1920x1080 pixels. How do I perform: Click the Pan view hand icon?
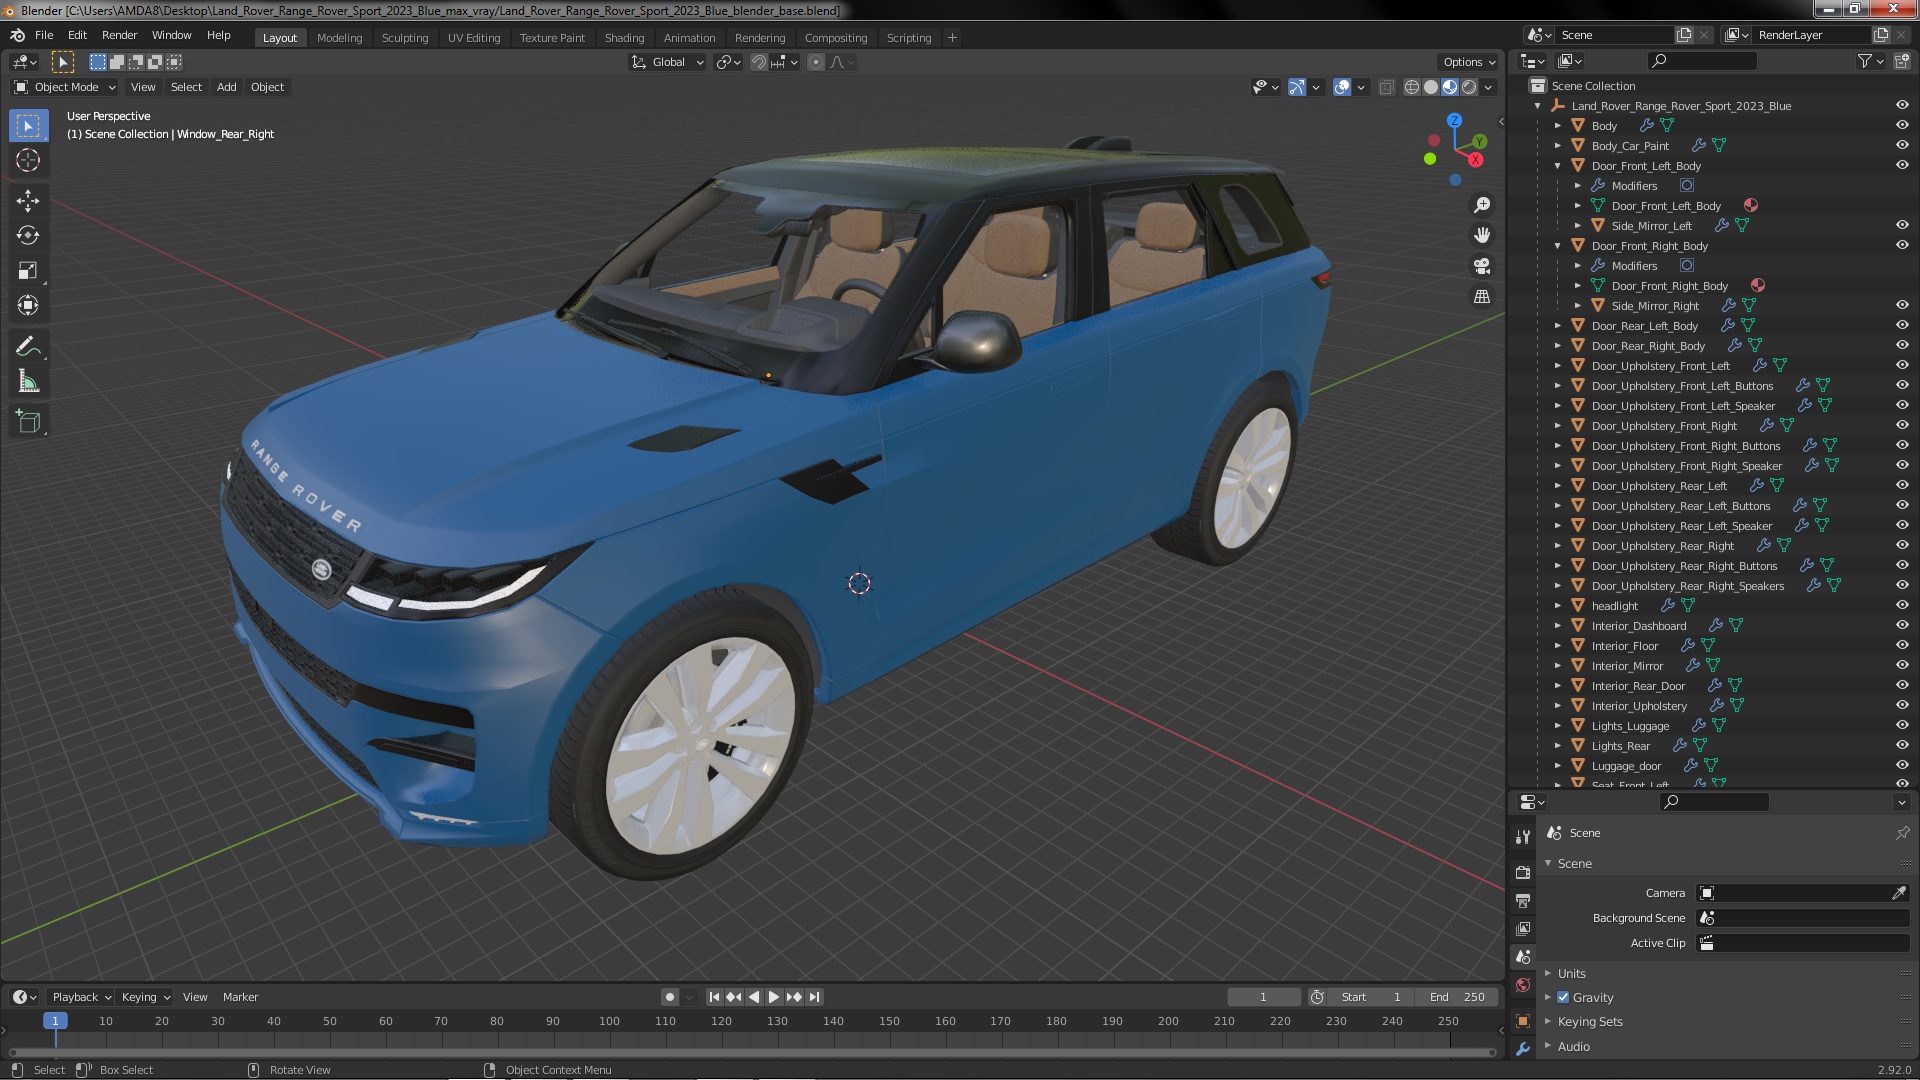[x=1482, y=235]
